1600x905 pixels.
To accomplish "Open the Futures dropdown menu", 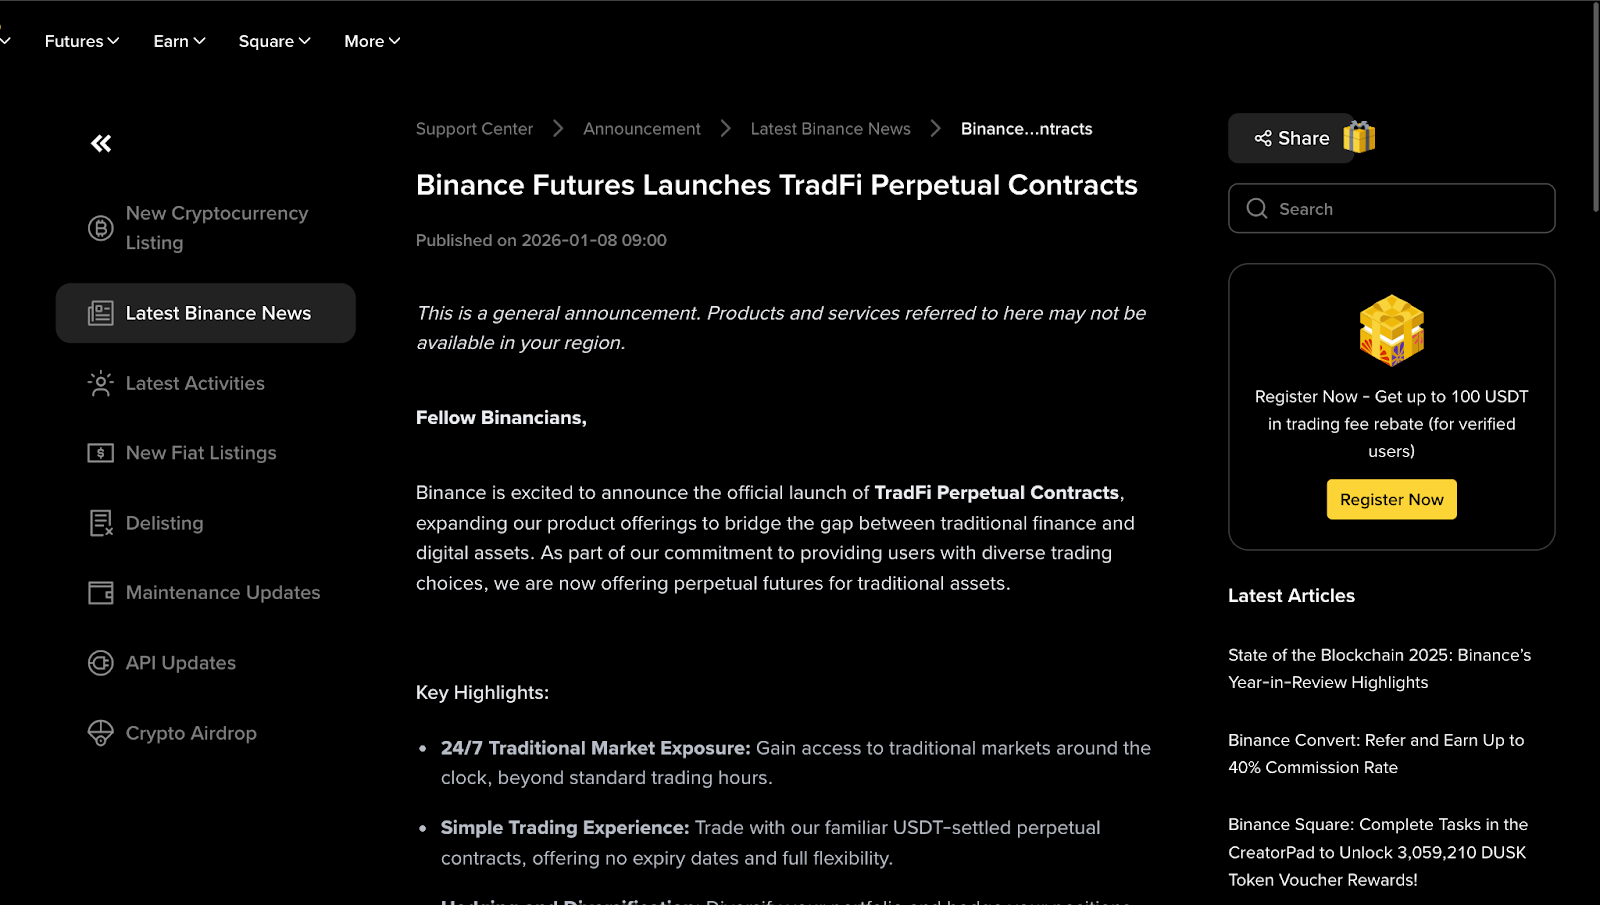I will click(81, 41).
